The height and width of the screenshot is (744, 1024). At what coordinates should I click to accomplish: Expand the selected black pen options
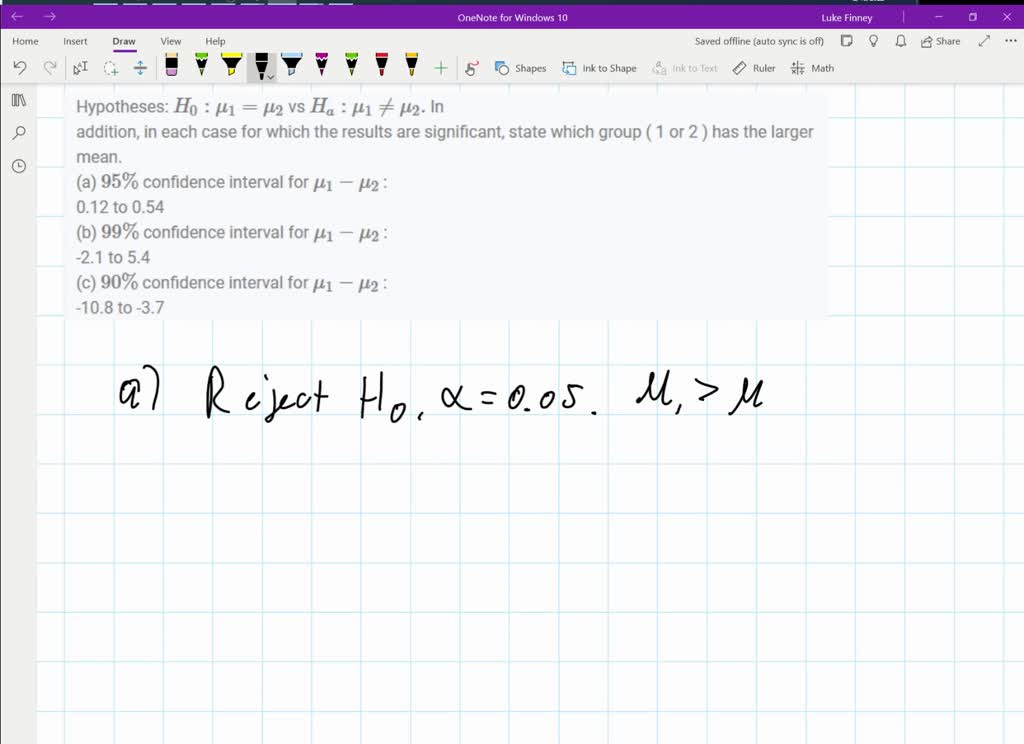click(x=270, y=74)
